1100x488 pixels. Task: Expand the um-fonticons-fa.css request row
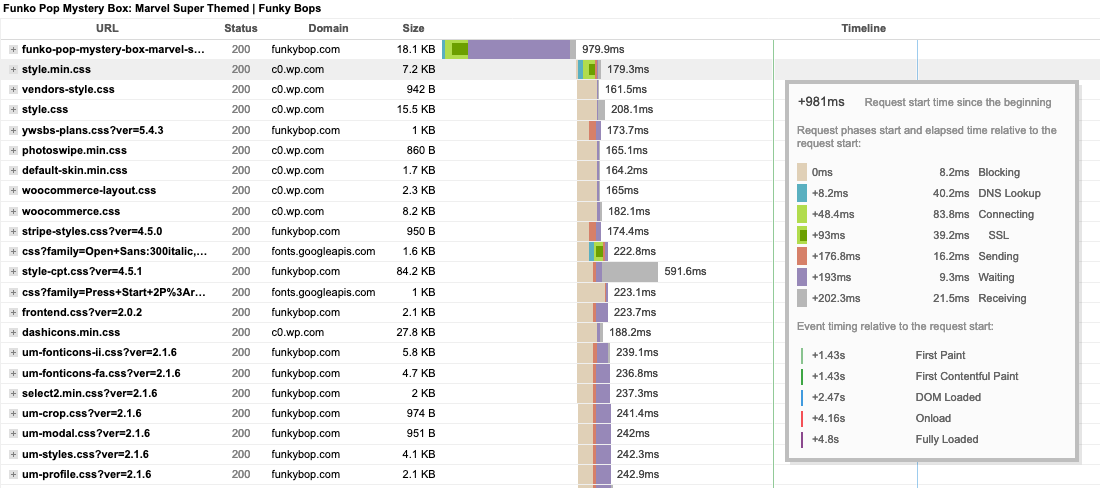point(13,373)
